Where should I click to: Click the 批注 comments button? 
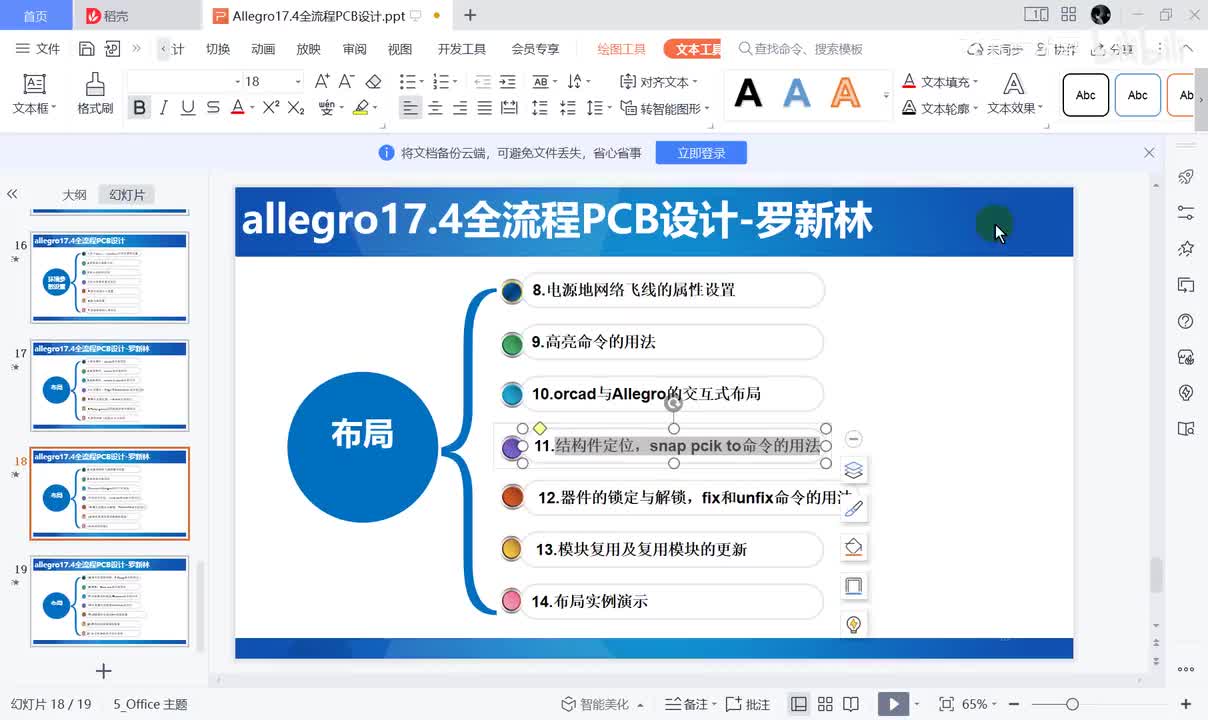coord(748,704)
